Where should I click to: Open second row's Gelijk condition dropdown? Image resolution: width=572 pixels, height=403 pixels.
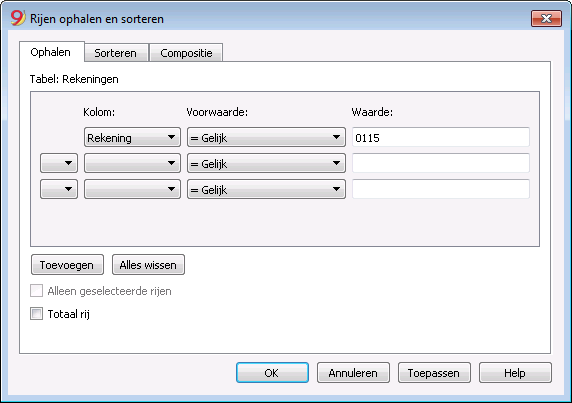(x=266, y=163)
